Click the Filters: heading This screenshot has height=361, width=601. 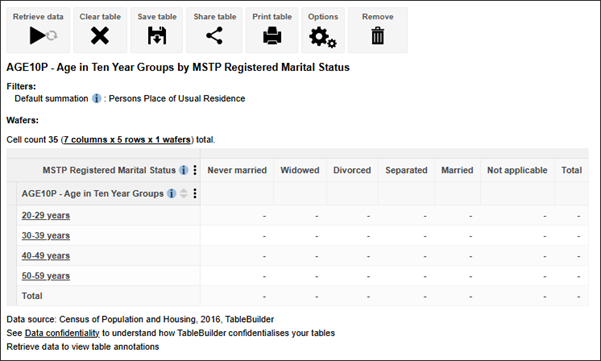(x=21, y=86)
